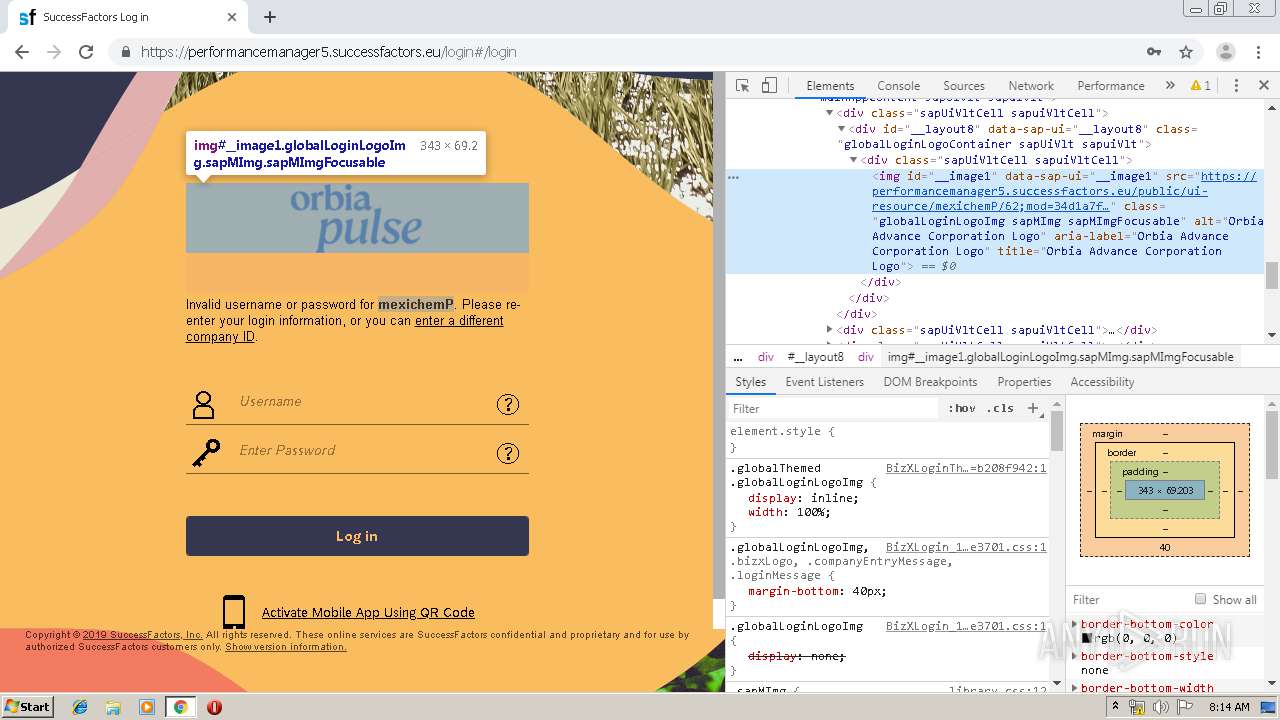The image size is (1280, 720).
Task: Open saved passwords key icon
Action: 1154,52
